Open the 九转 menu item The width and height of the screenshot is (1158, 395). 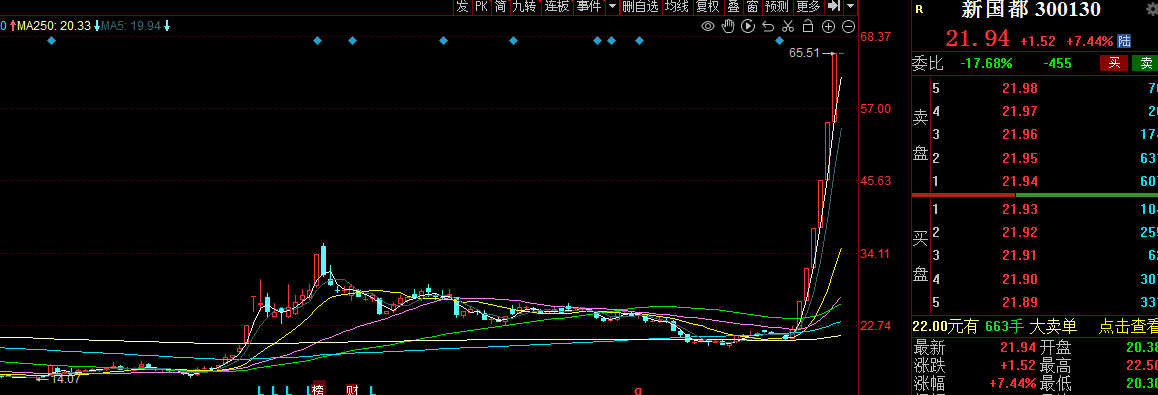(524, 7)
